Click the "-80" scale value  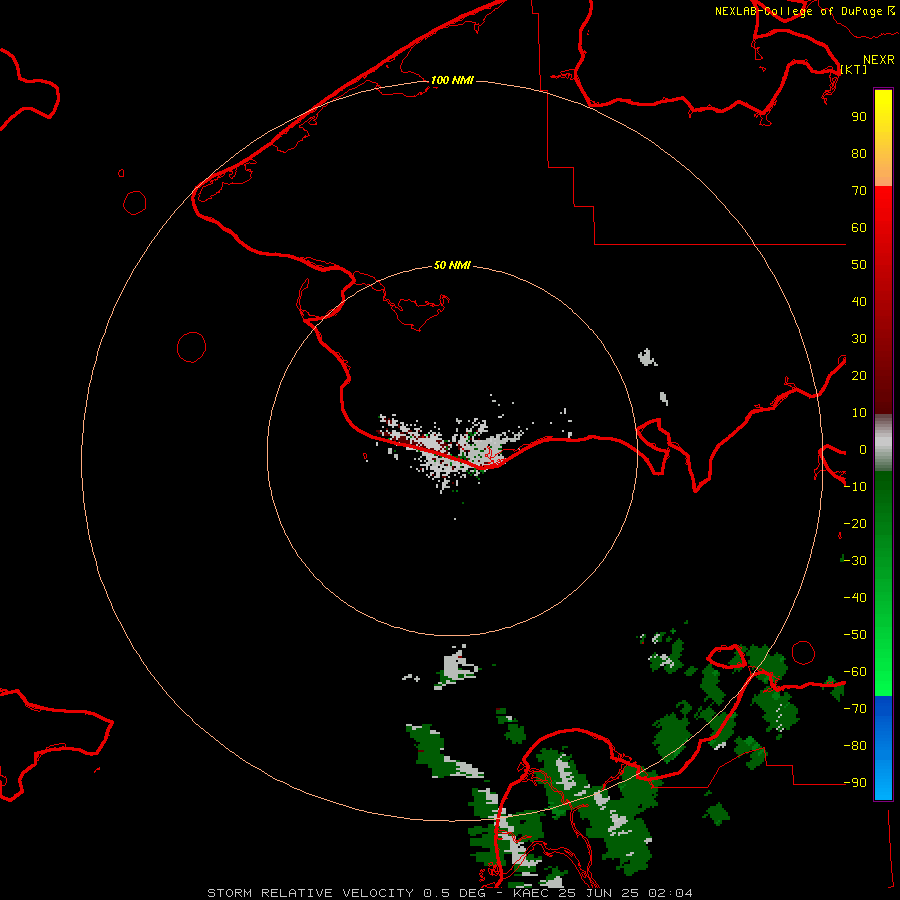855,746
